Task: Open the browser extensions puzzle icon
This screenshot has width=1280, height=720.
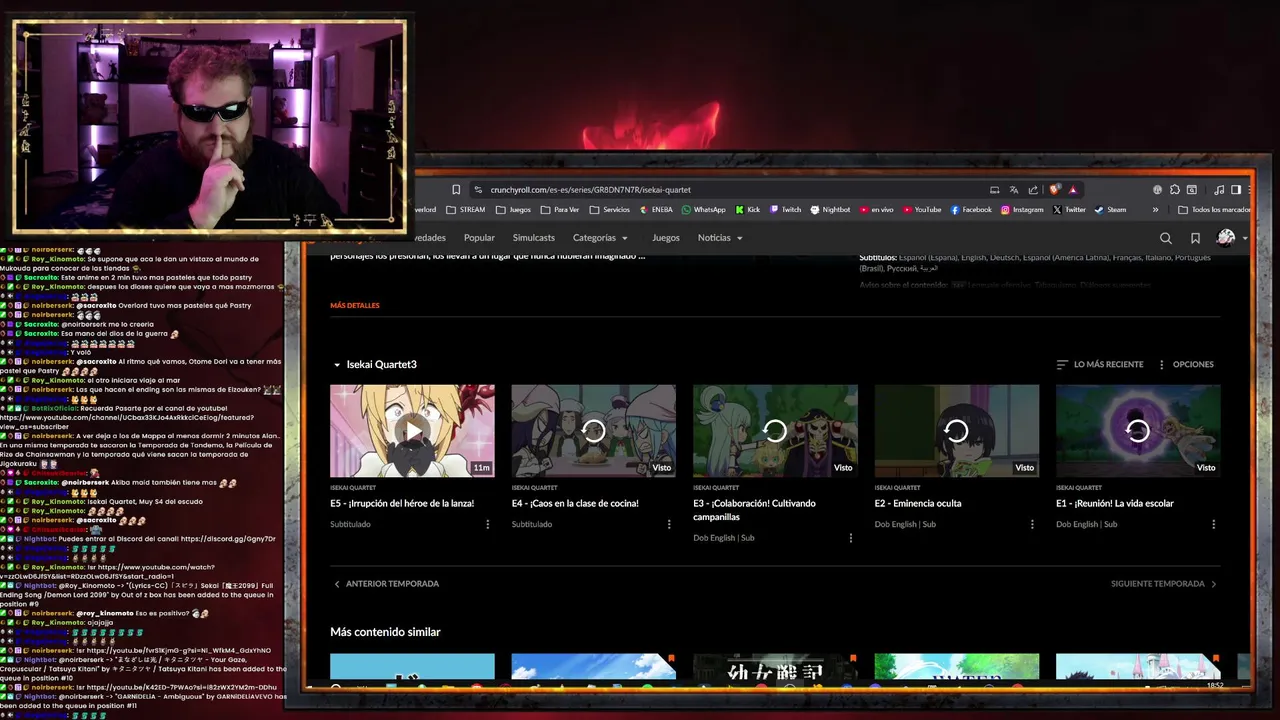Action: pos(1175,190)
